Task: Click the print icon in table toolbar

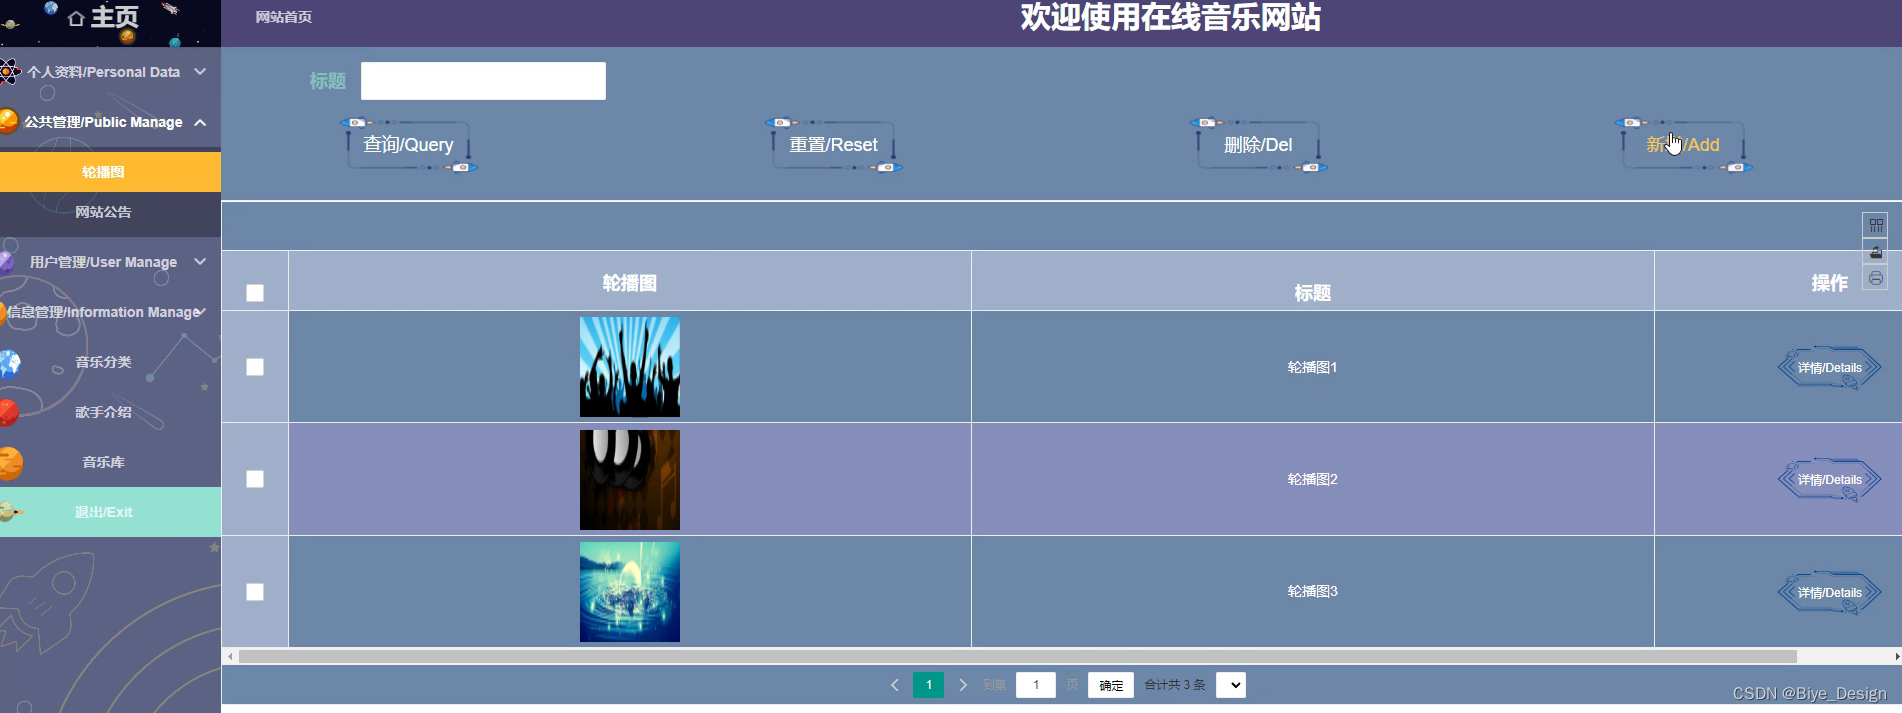Action: 1876,278
